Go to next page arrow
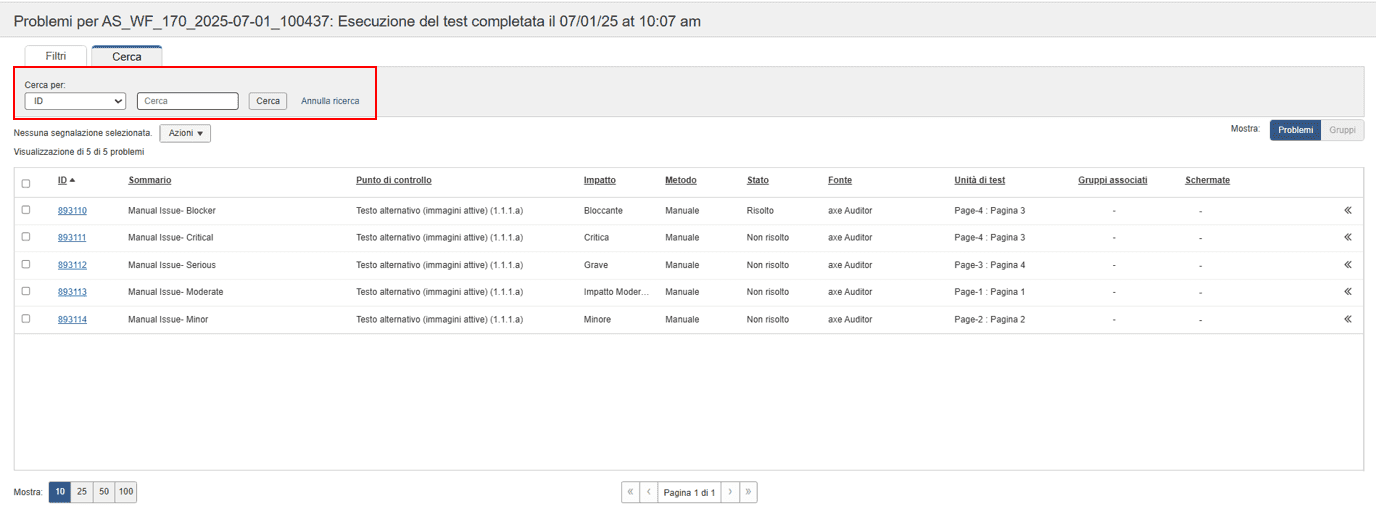This screenshot has height=517, width=1376. pos(730,492)
